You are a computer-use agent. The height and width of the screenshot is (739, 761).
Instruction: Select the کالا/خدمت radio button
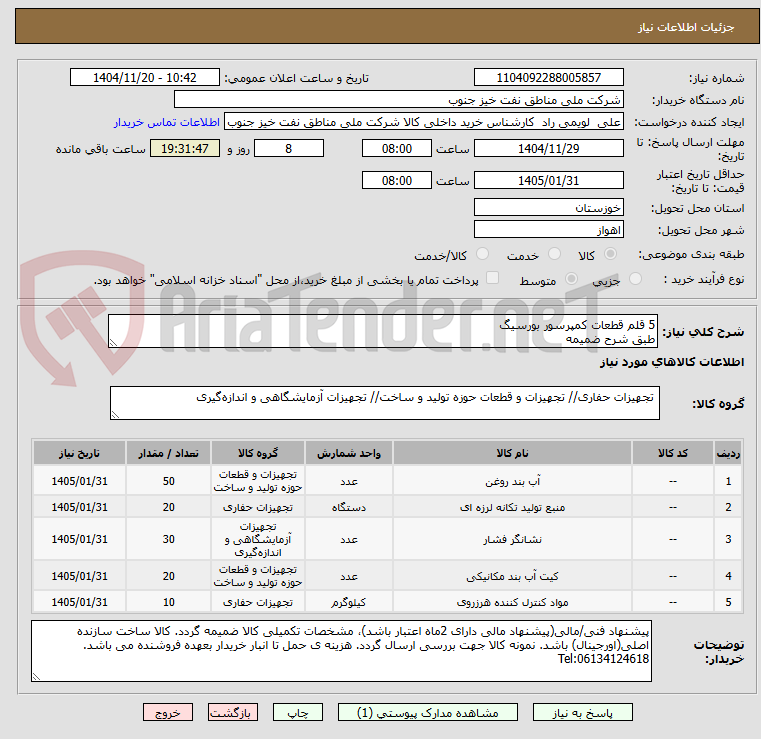pos(482,254)
